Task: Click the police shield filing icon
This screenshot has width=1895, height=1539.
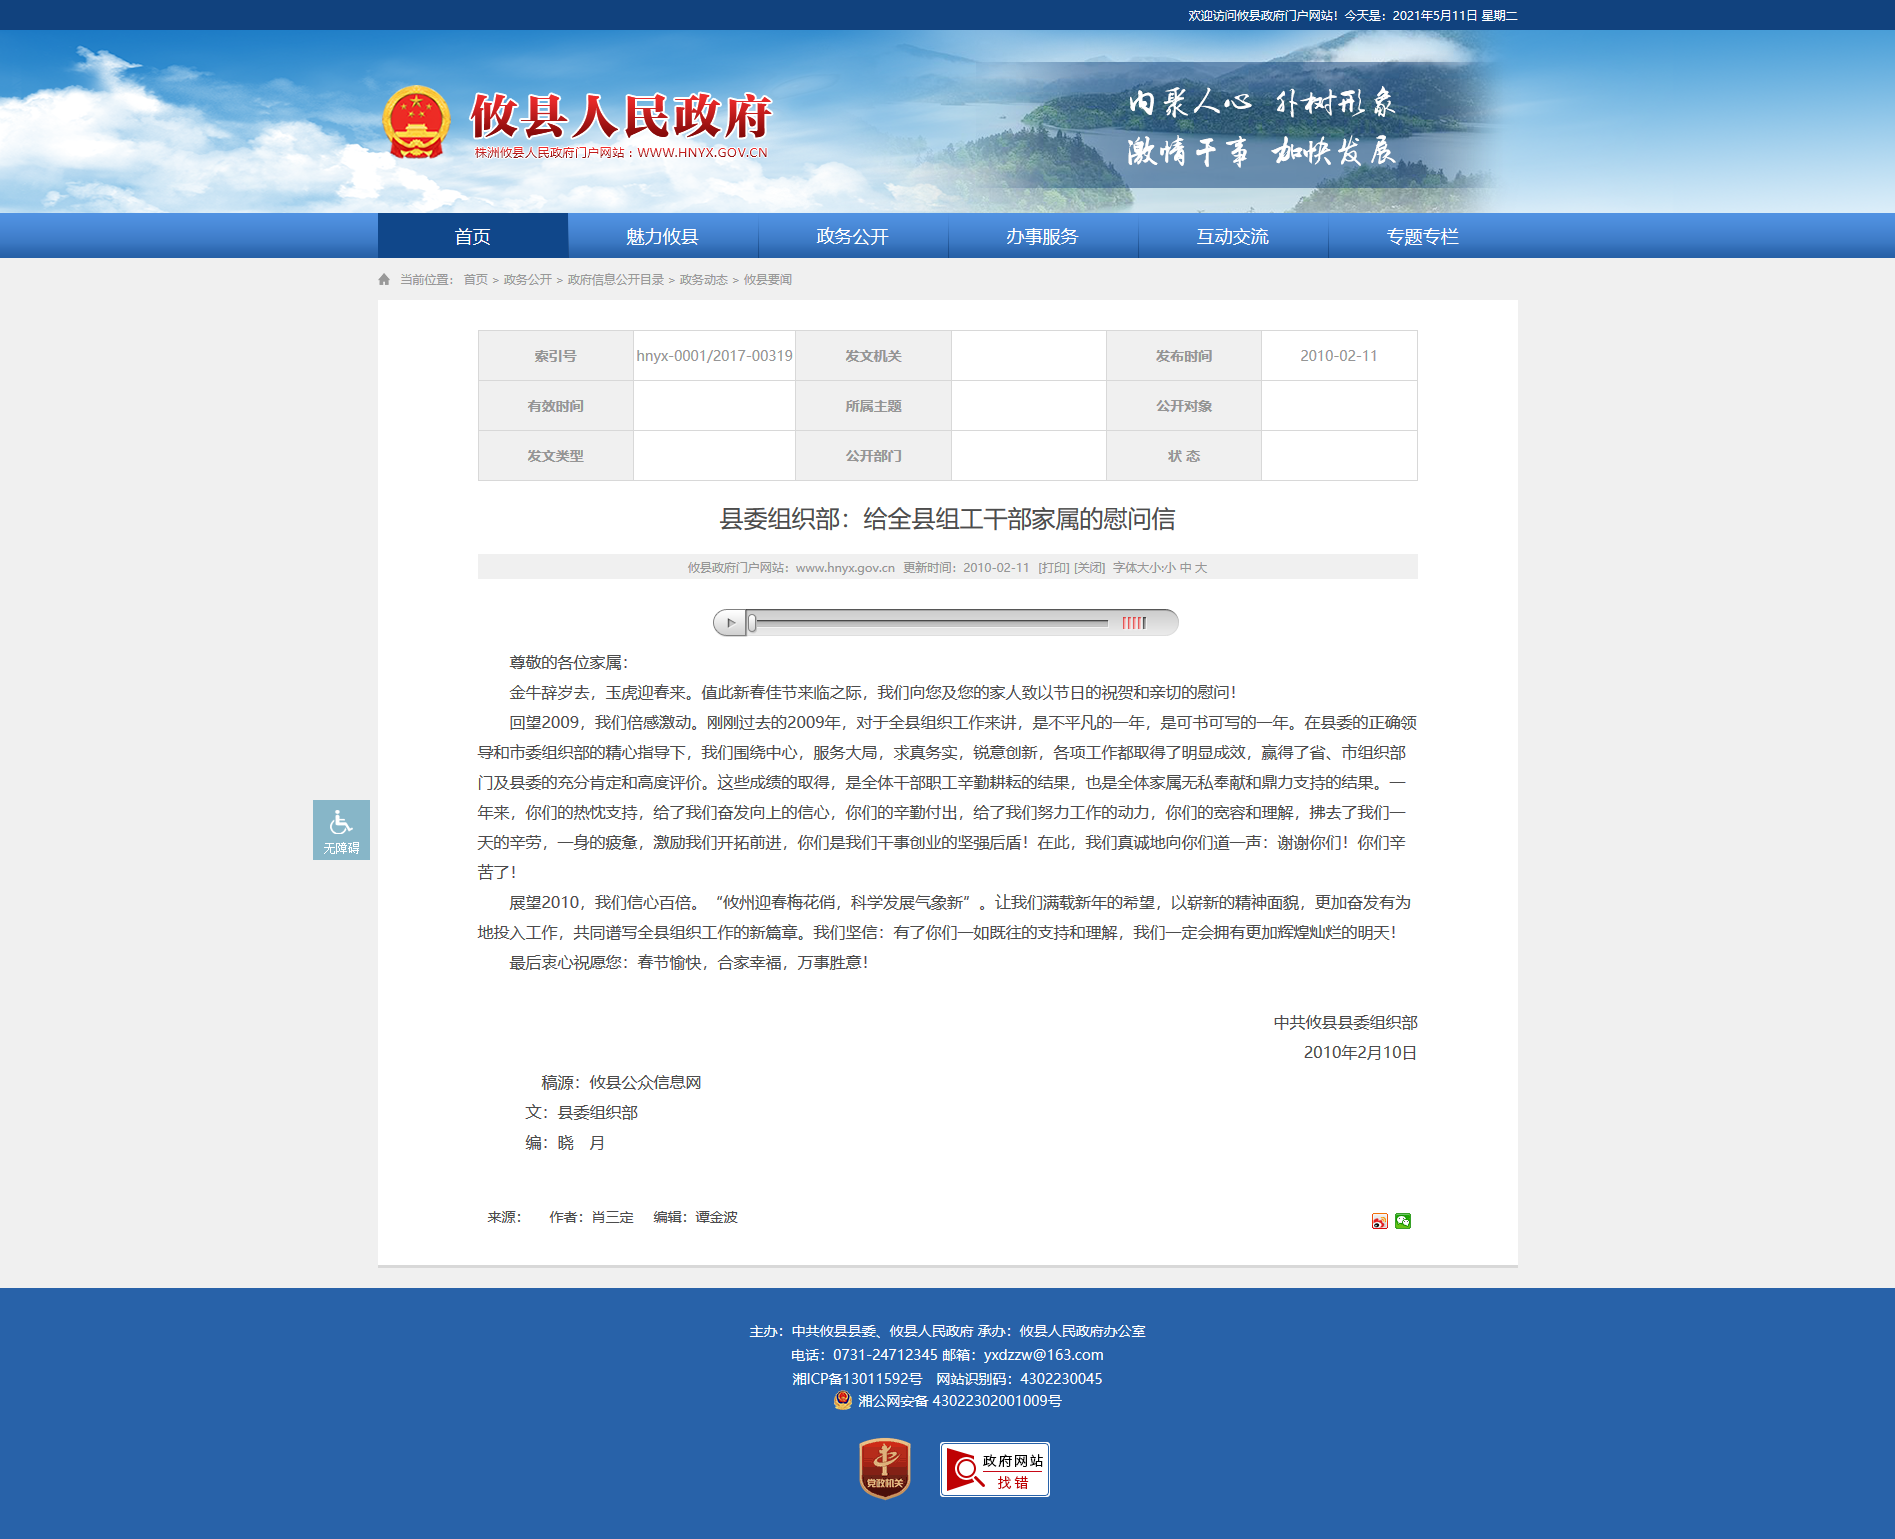Action: coord(843,1400)
